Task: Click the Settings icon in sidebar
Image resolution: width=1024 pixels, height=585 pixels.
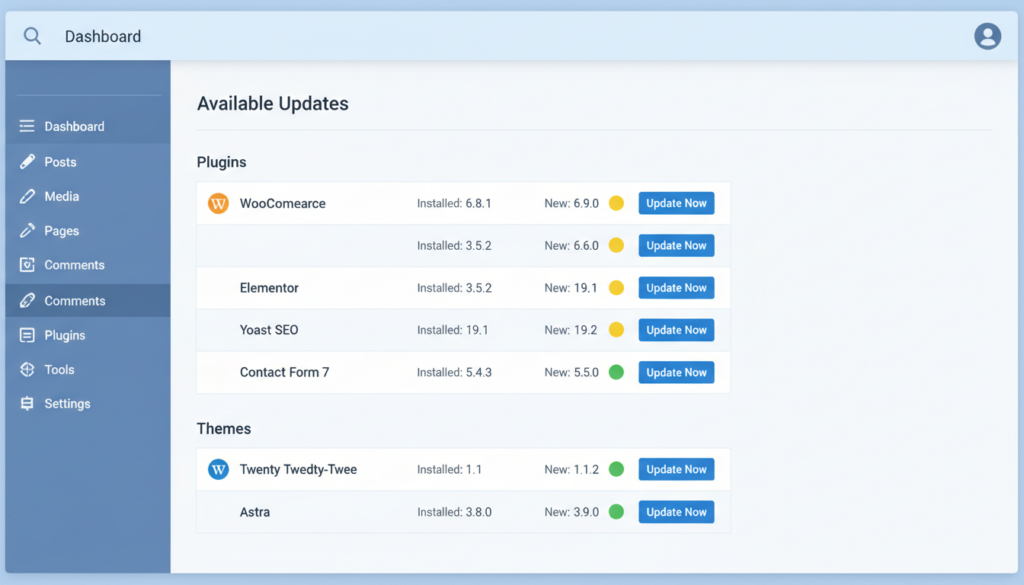Action: coord(27,403)
